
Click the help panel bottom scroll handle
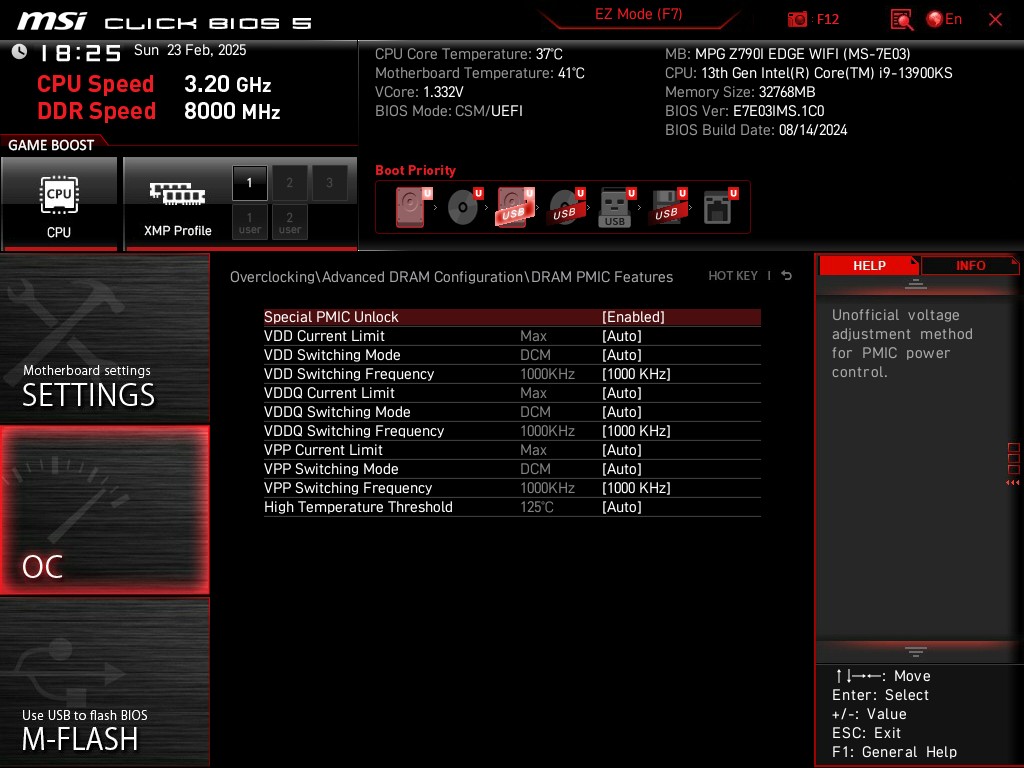pos(916,651)
